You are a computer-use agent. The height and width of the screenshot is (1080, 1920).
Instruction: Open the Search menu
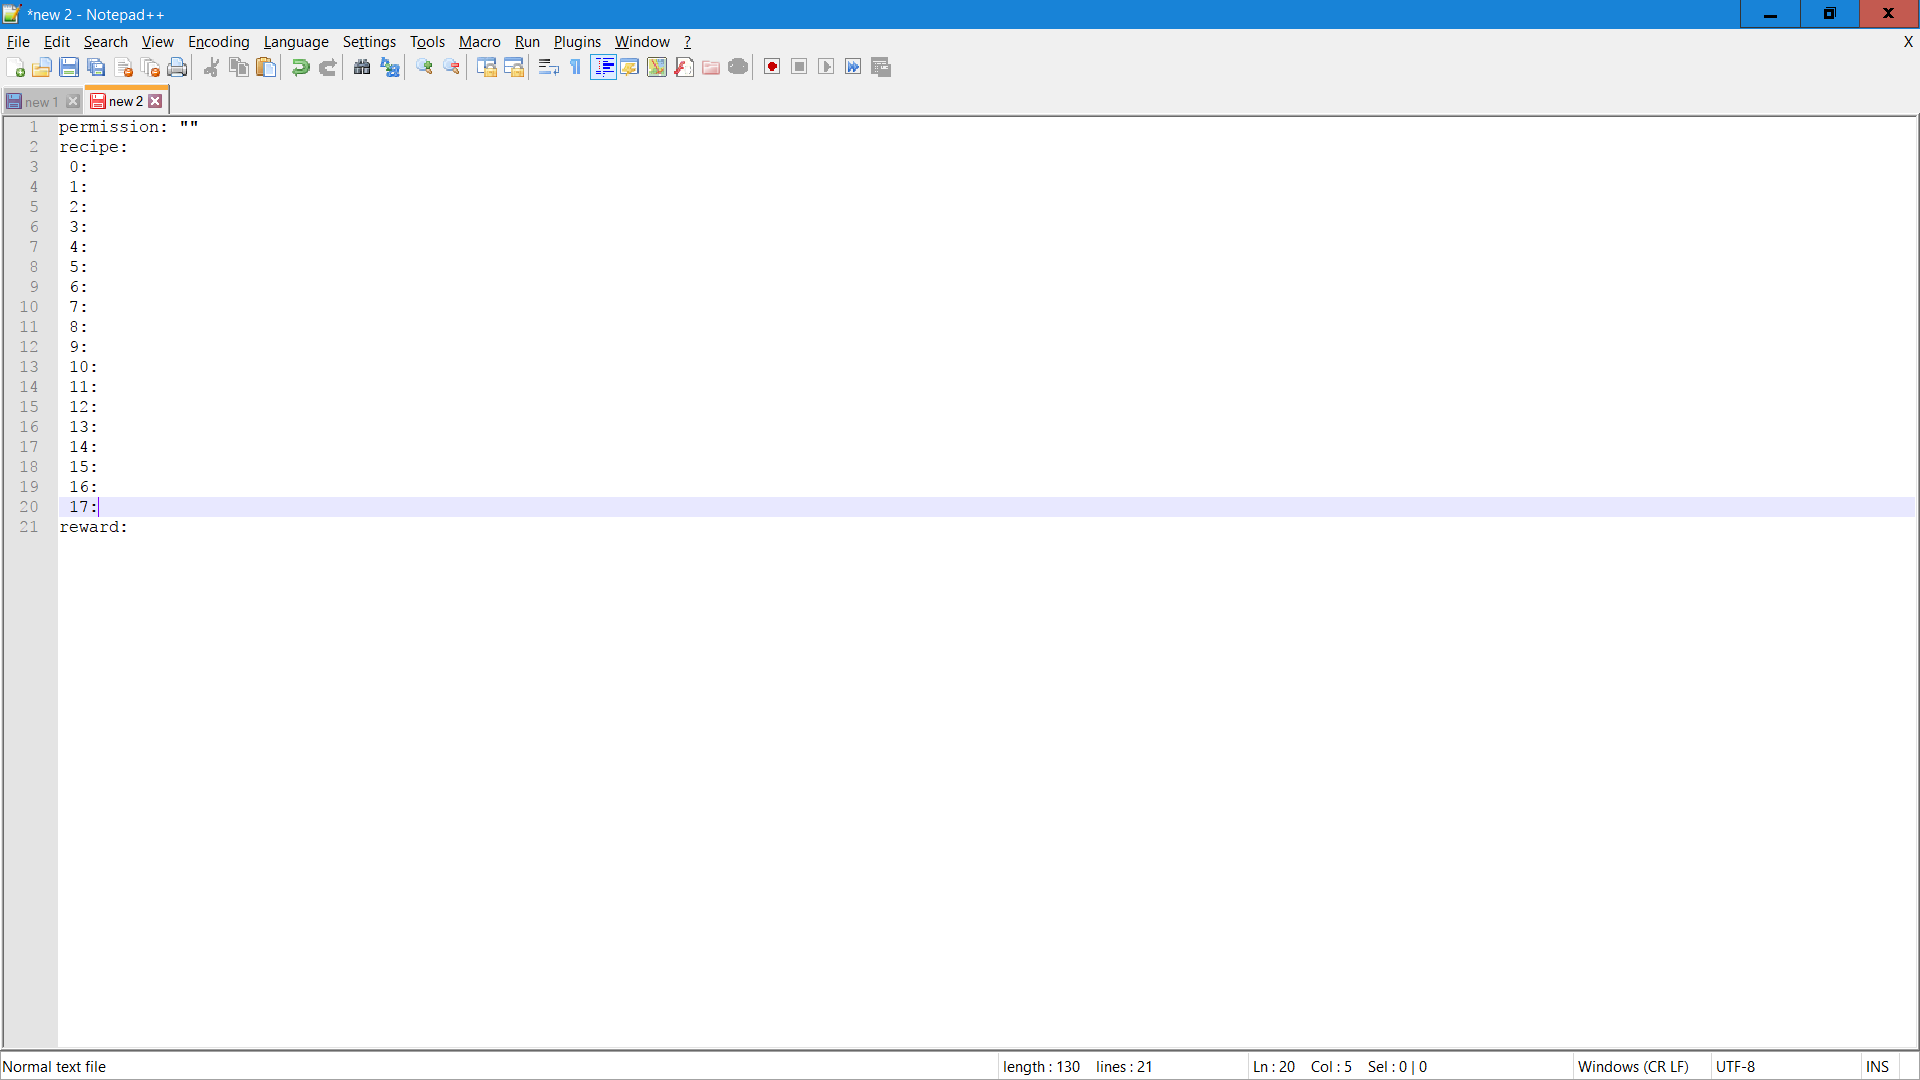click(106, 42)
